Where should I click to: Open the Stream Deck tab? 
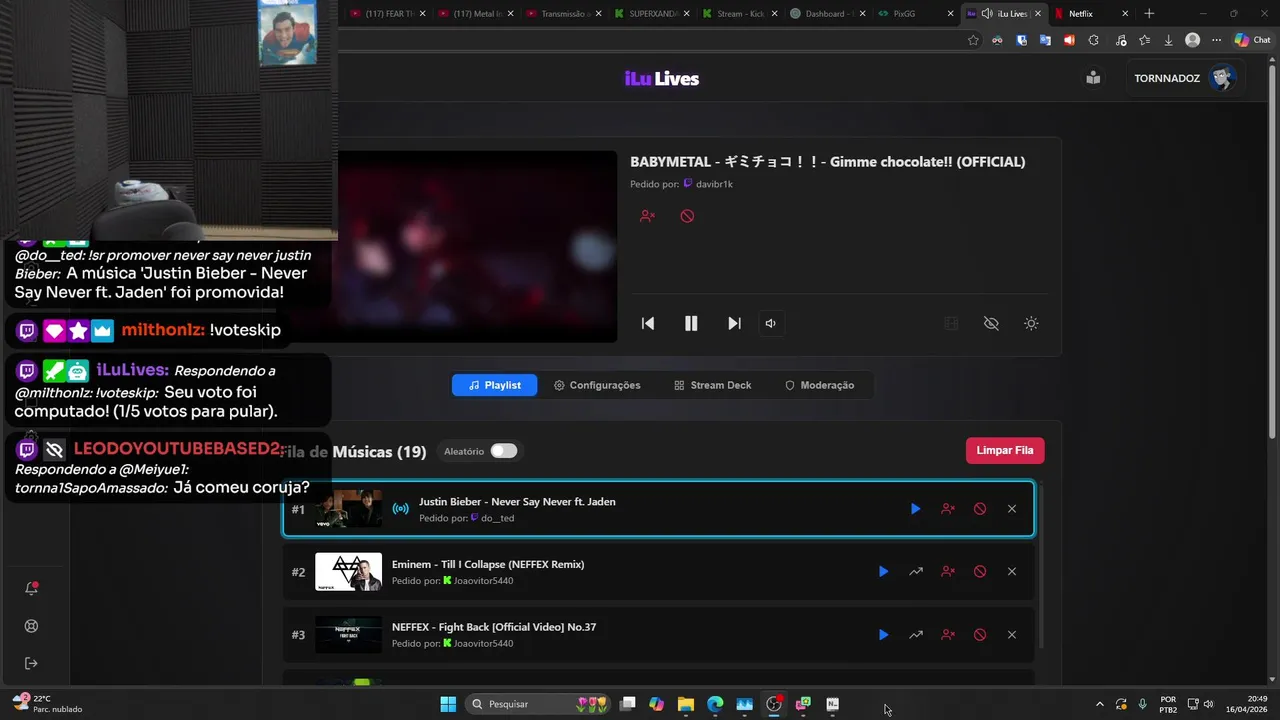click(x=712, y=385)
